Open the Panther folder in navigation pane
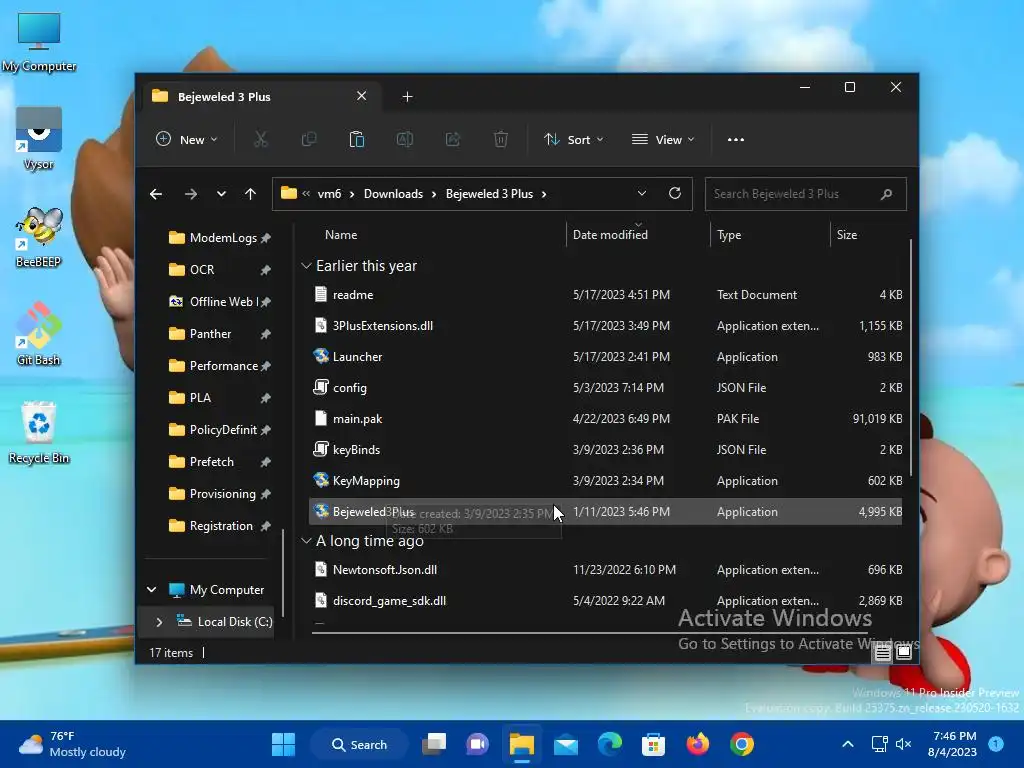Viewport: 1024px width, 768px height. coord(210,334)
